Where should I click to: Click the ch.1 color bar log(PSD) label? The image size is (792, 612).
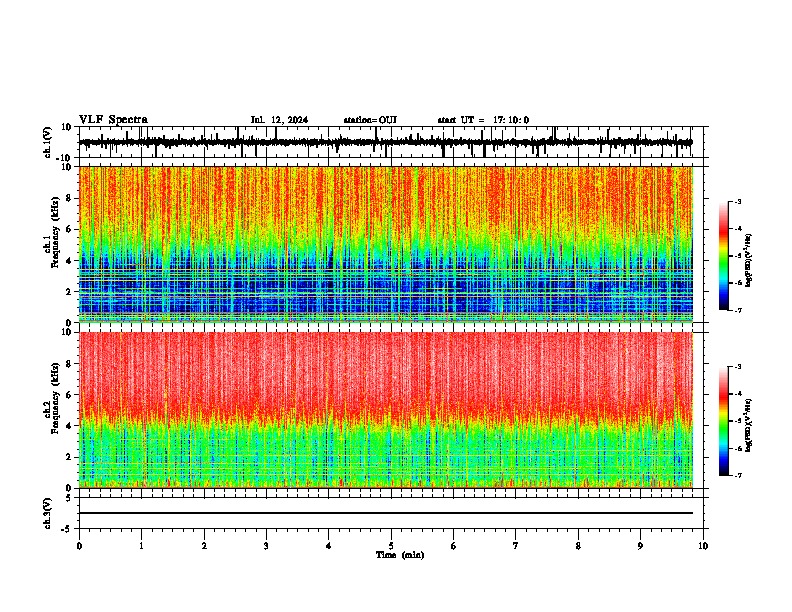click(x=749, y=260)
